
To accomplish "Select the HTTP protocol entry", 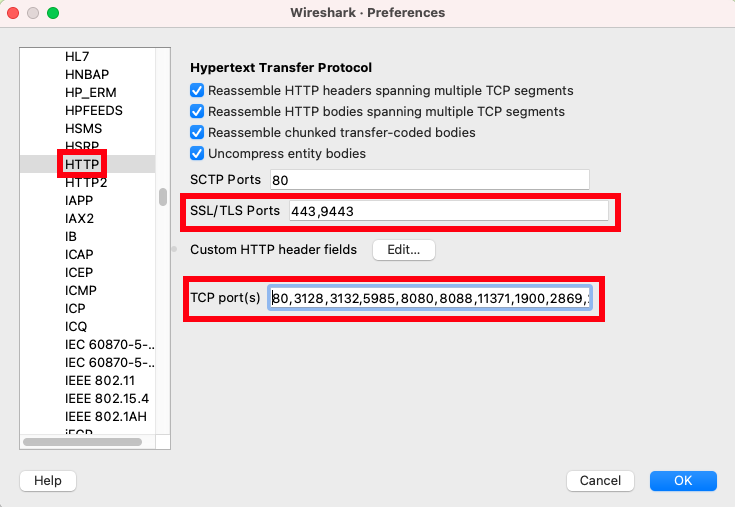I will (x=82, y=164).
